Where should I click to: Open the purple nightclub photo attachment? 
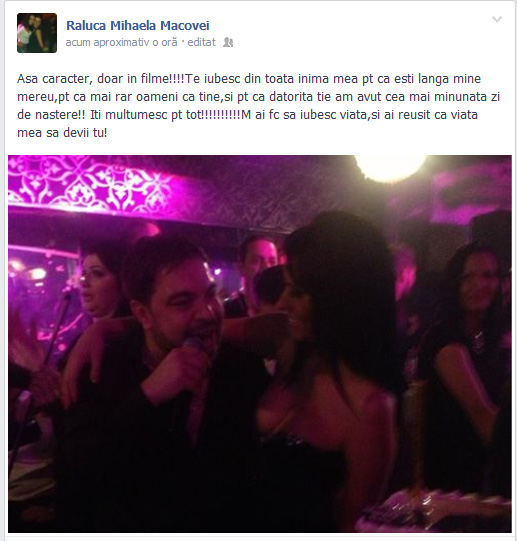tap(260, 344)
